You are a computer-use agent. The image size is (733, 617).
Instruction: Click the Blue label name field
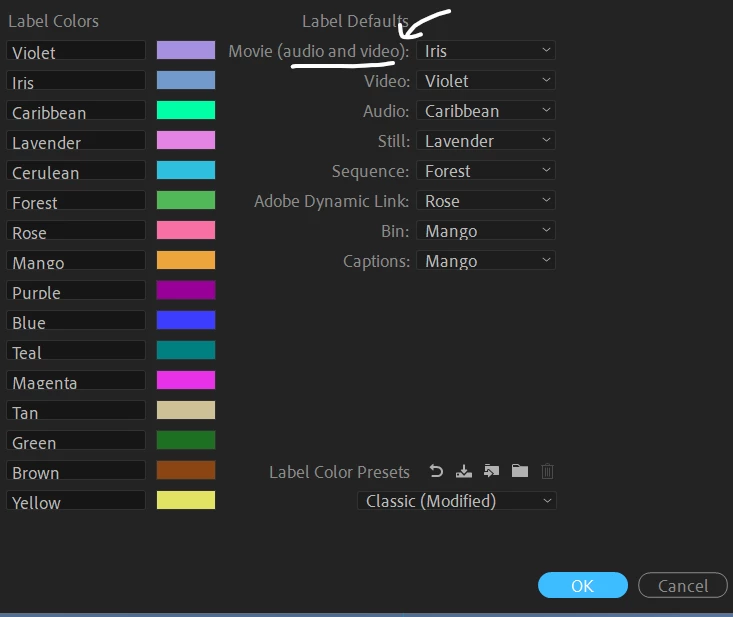click(76, 320)
